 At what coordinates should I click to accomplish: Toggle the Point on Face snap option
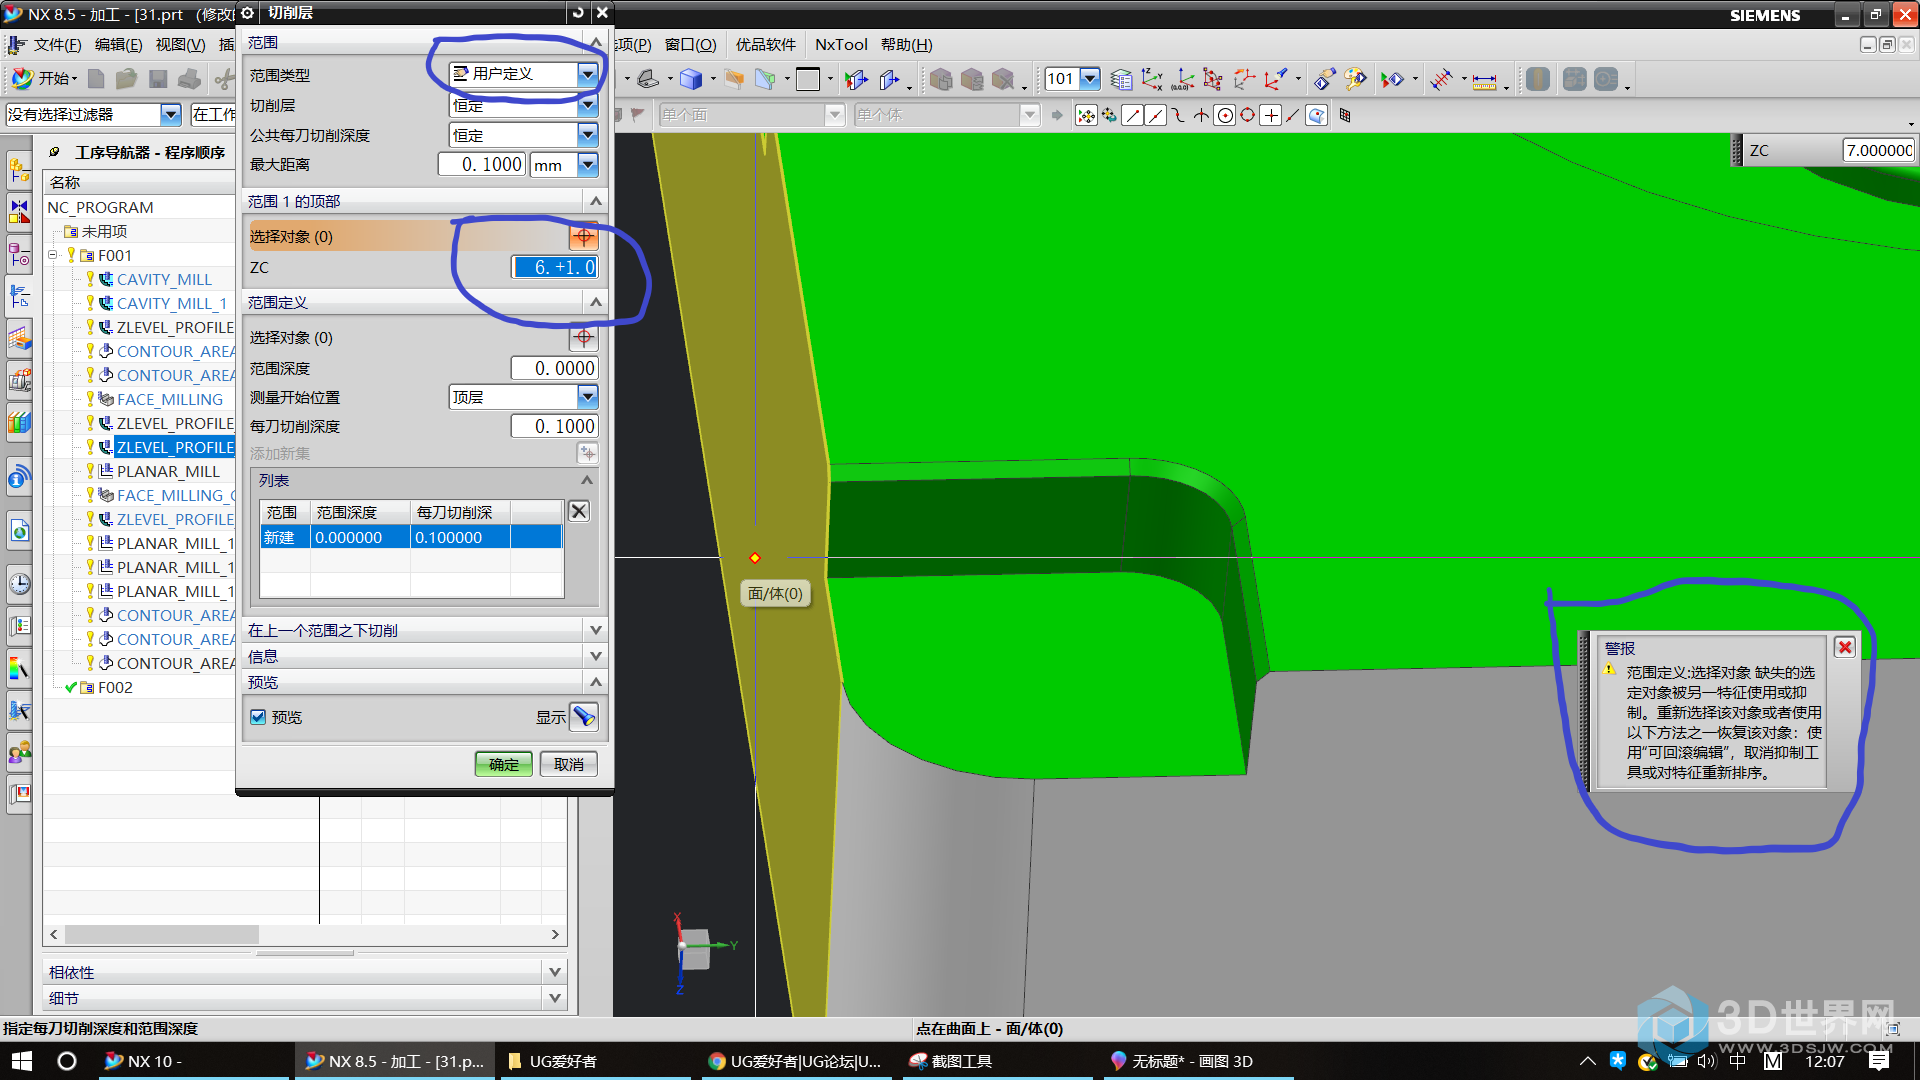click(x=1316, y=116)
